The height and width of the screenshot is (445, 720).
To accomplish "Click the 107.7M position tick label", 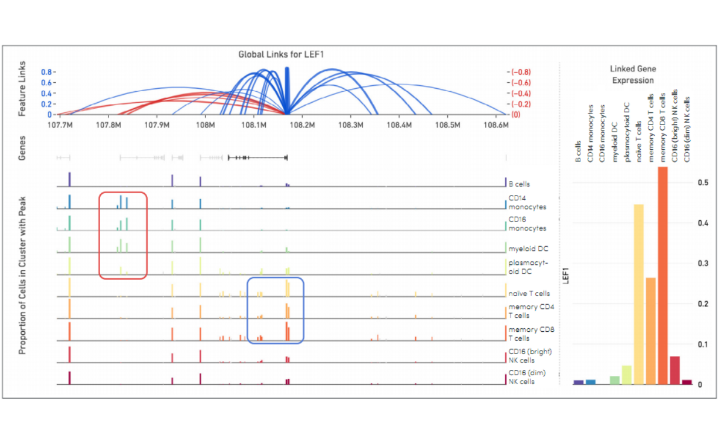I will [x=62, y=126].
